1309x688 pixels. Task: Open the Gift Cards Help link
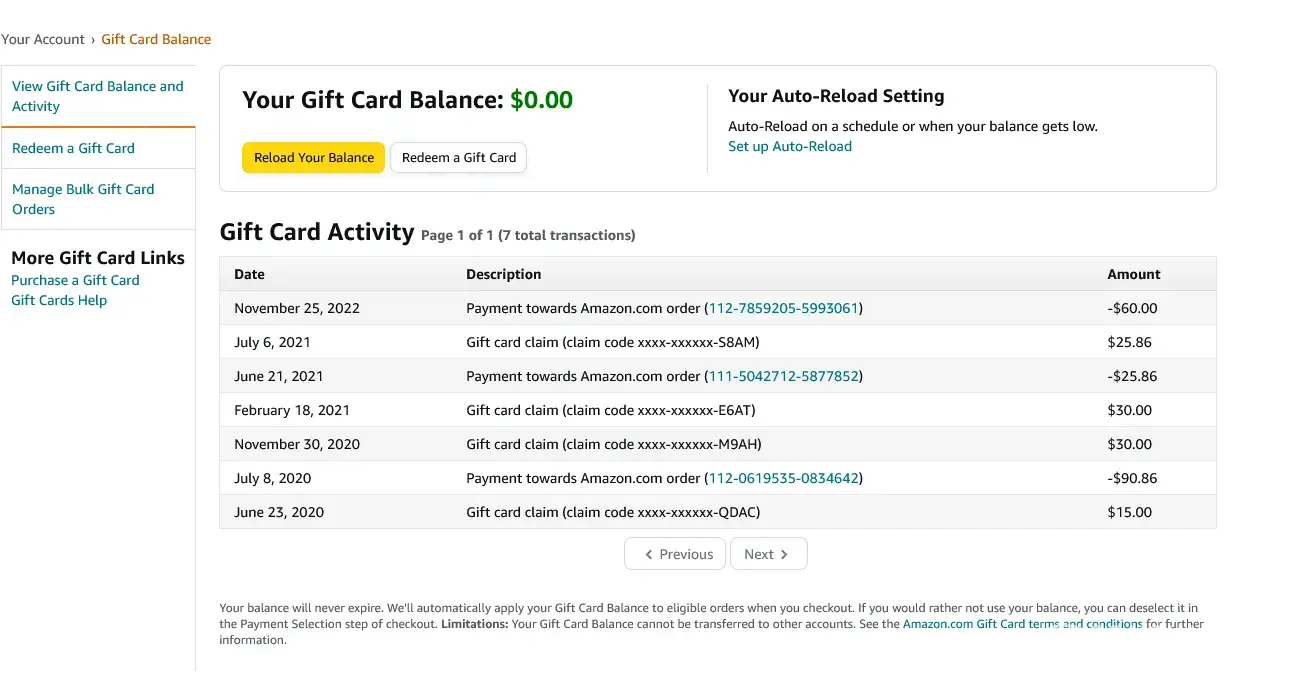59,300
